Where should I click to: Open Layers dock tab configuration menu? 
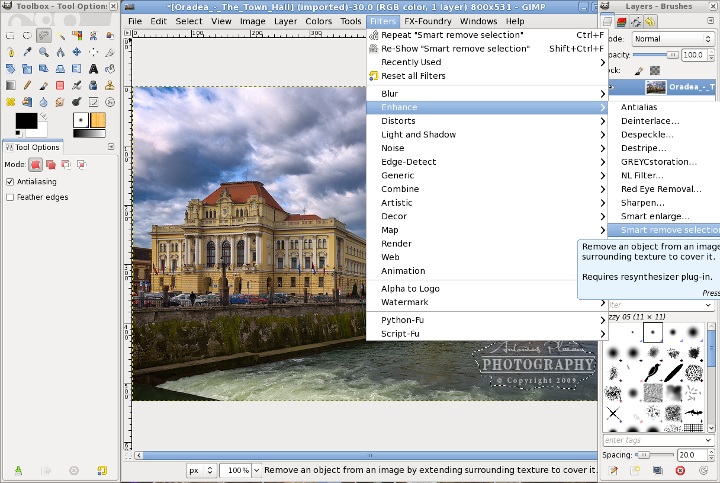pyautogui.click(x=711, y=21)
